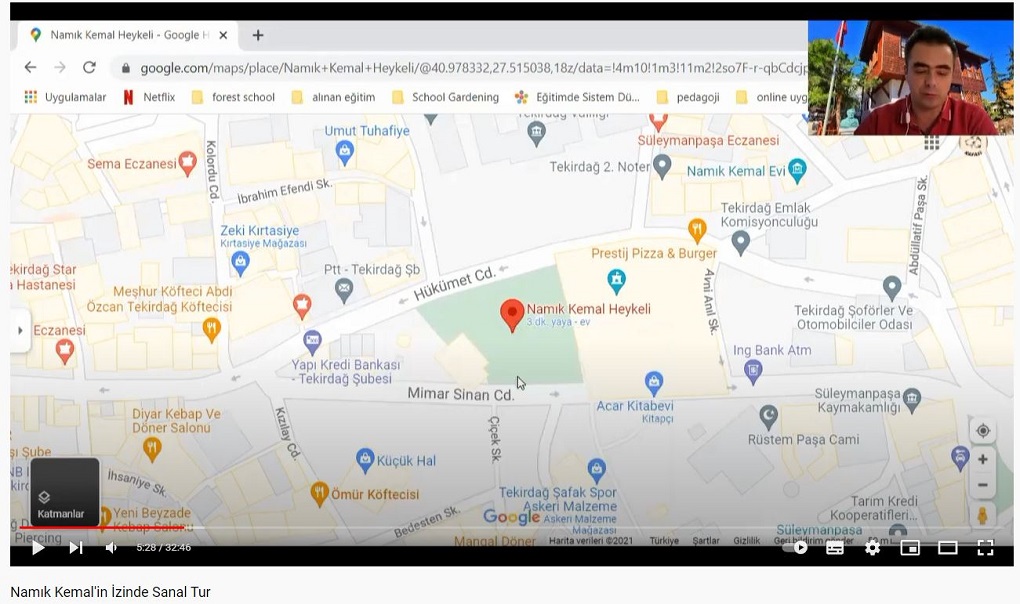1020x604 pixels.
Task: Click the Acar Kitabevi bookstore marker
Action: click(x=654, y=383)
